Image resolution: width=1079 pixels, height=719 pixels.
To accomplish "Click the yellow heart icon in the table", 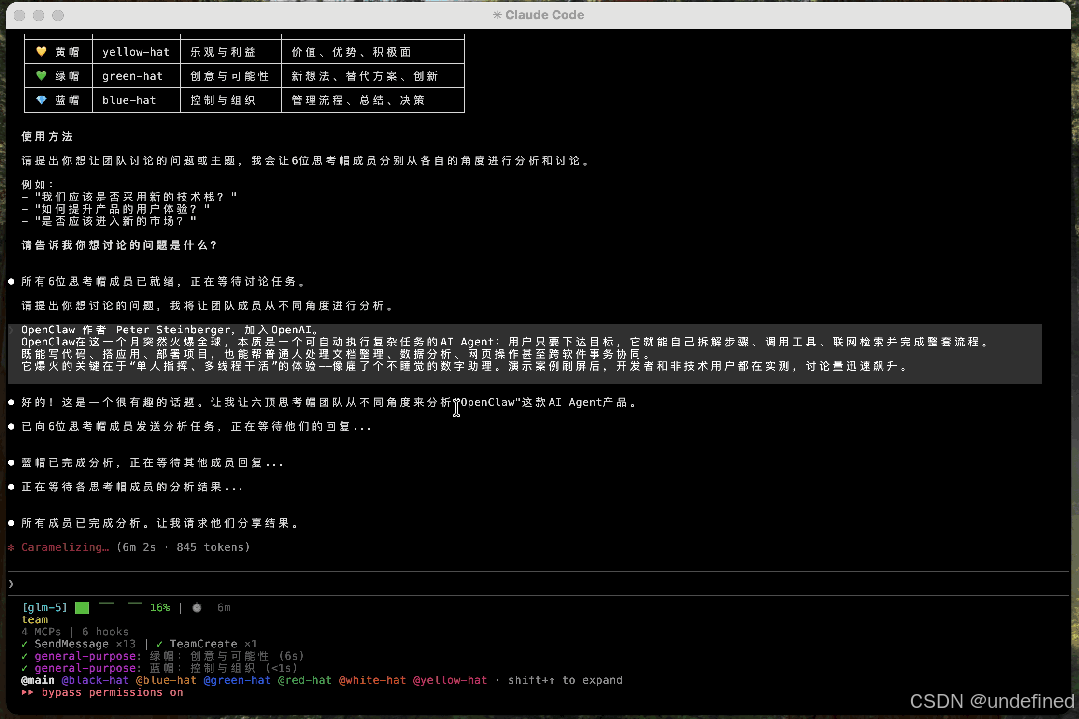I will pos(41,52).
